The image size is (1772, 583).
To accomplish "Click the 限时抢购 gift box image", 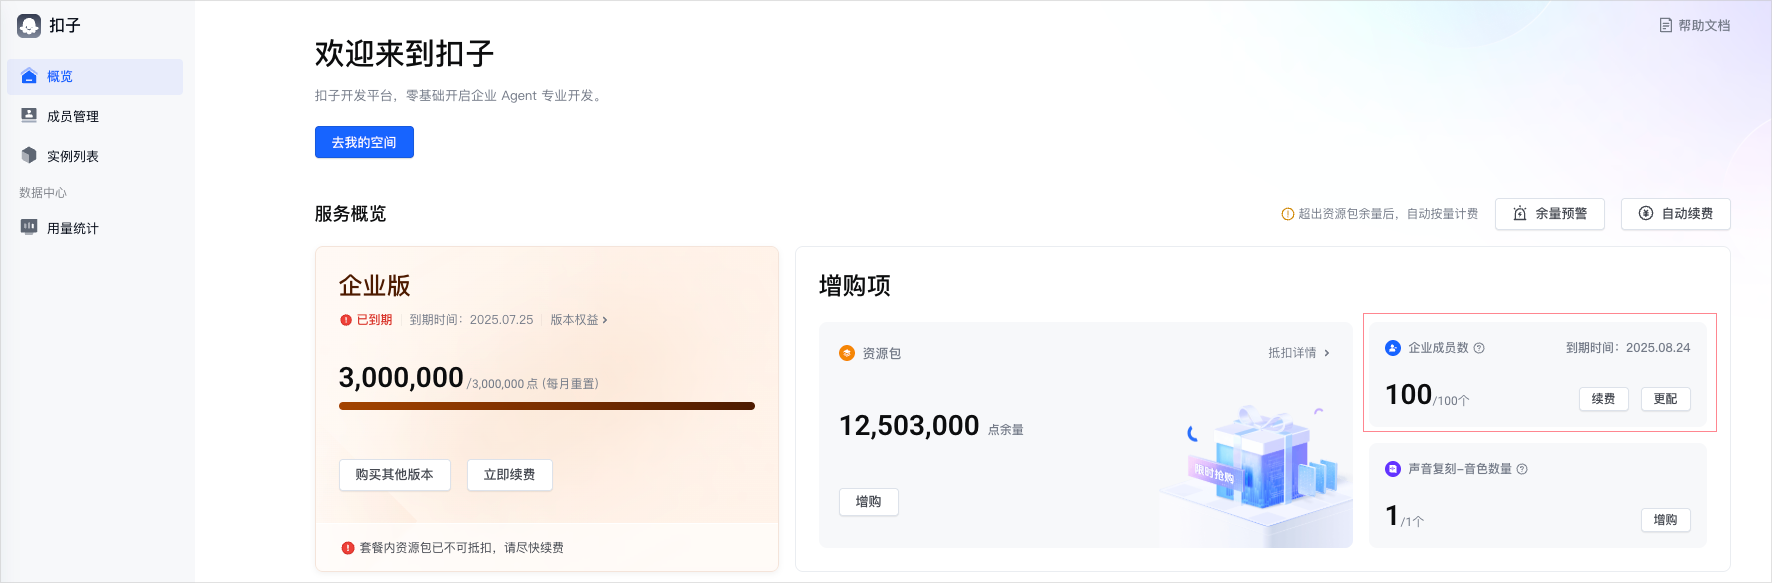I will (x=1258, y=464).
